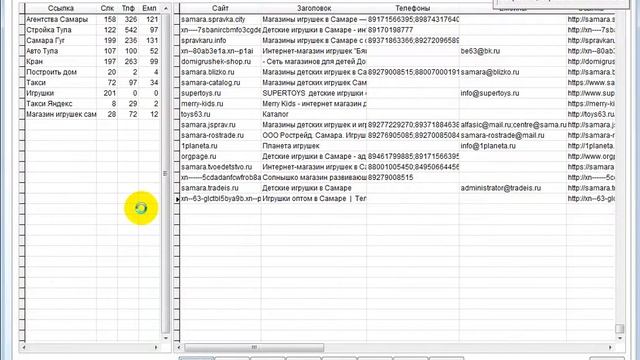
Task: Click the samara-catalog.ru site cell
Action: 220,83
